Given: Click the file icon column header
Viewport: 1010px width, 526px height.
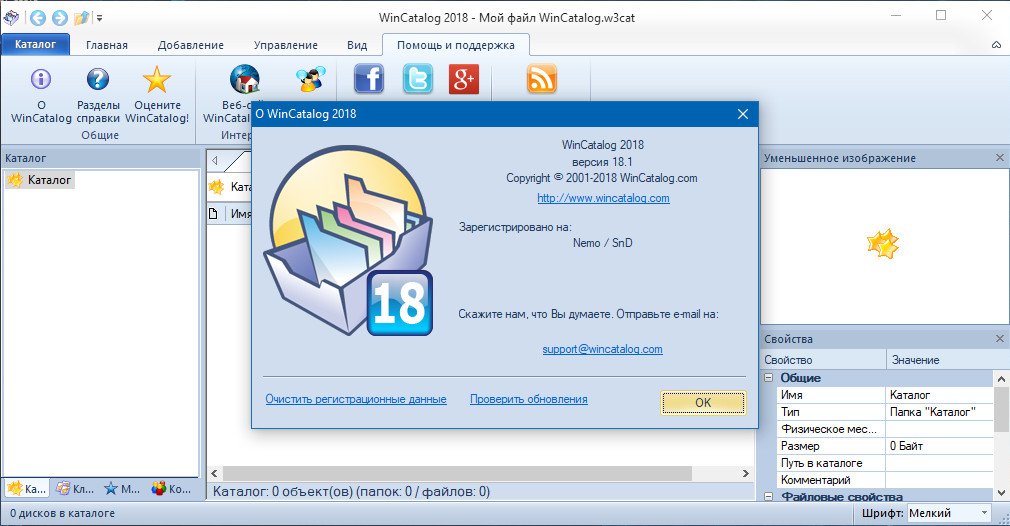Looking at the screenshot, I should click(214, 214).
